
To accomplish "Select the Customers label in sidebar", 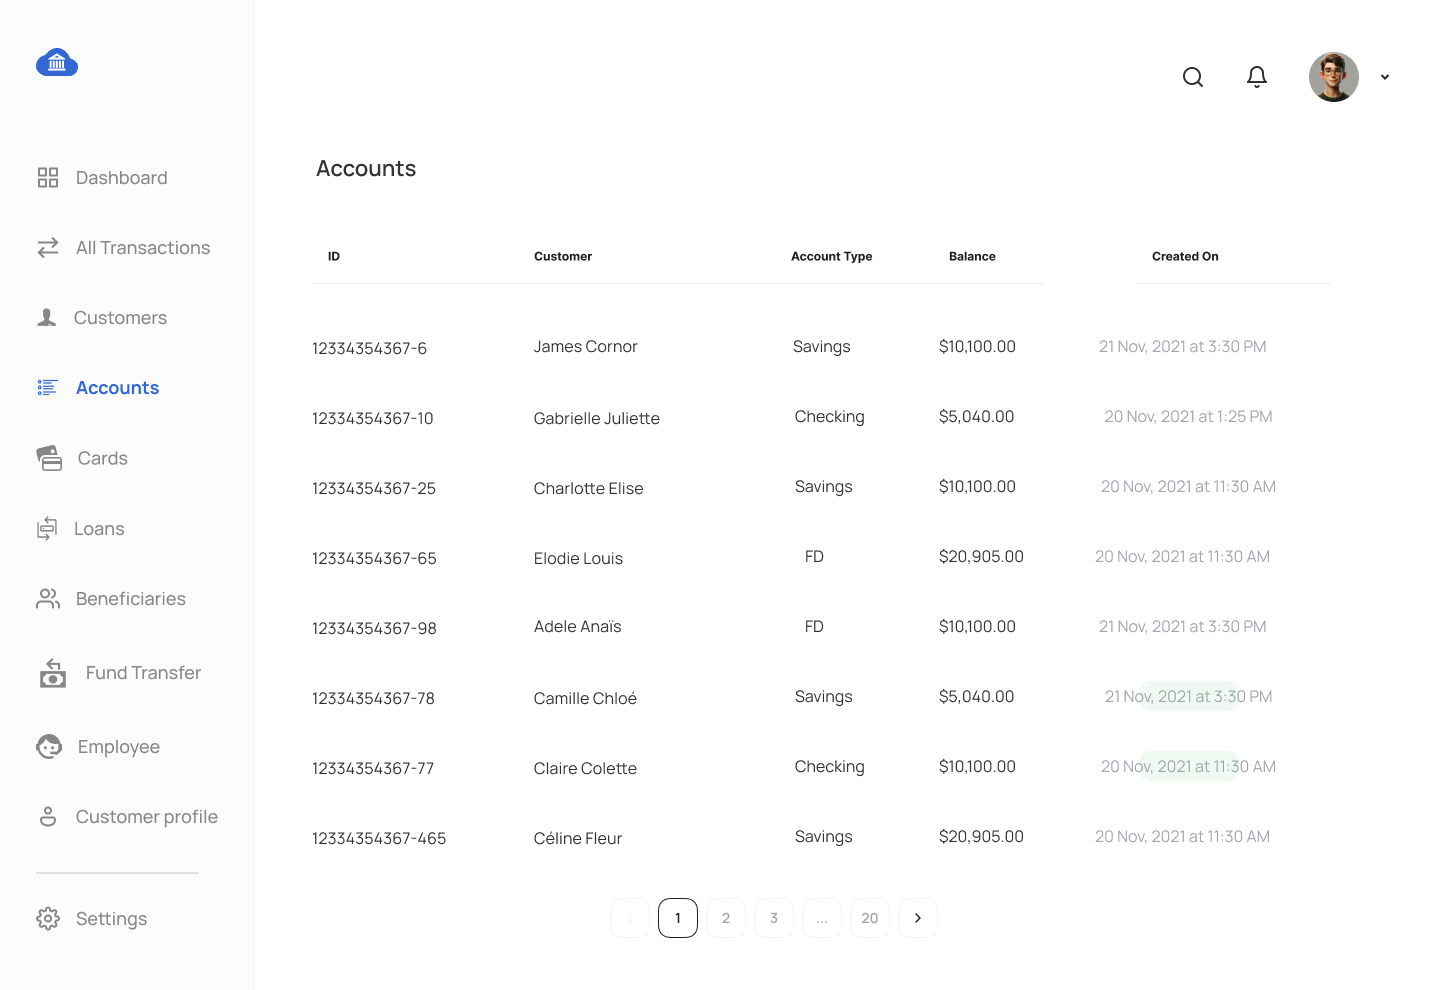I will 120,318.
